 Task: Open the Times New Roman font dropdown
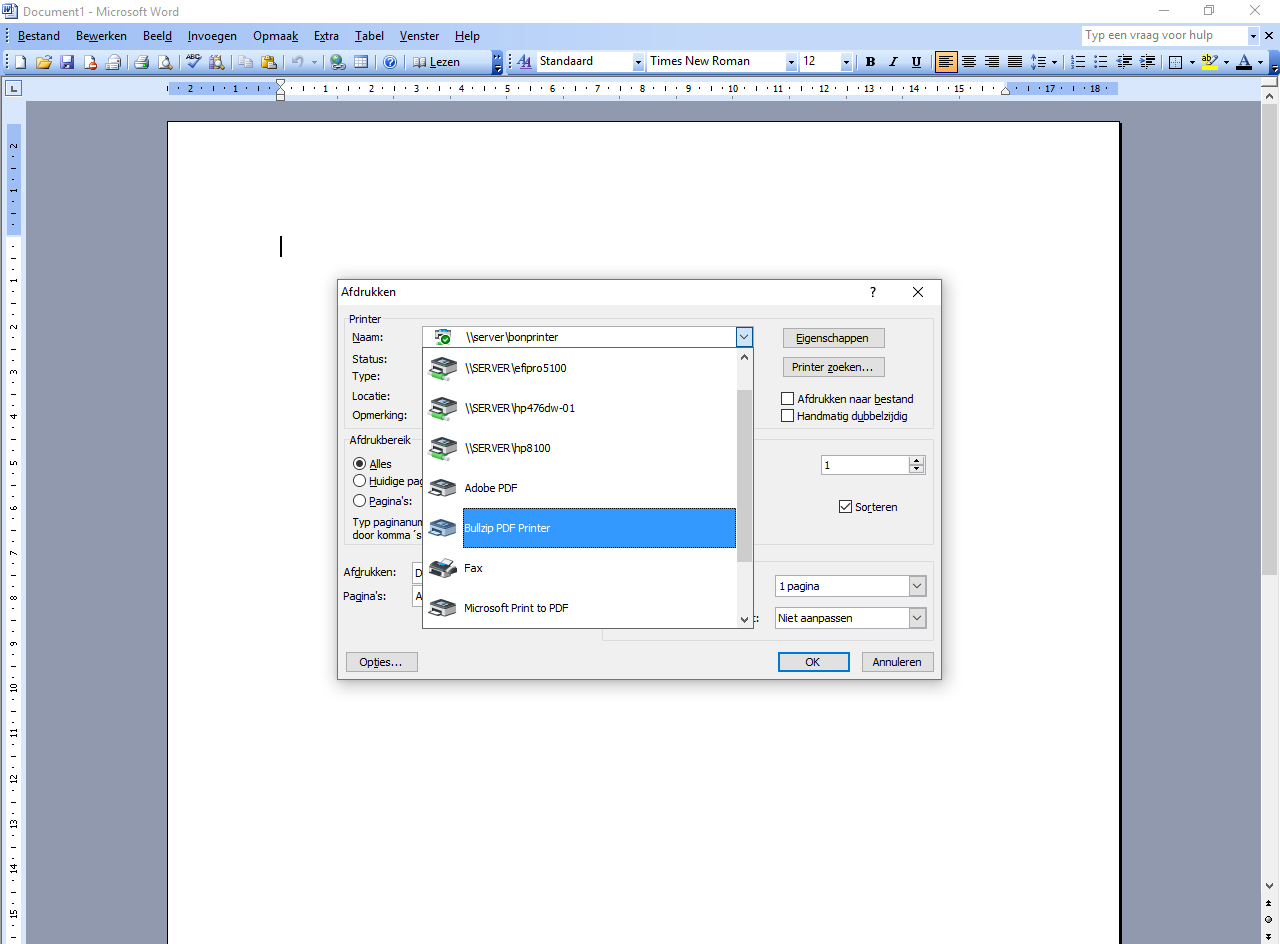(791, 62)
